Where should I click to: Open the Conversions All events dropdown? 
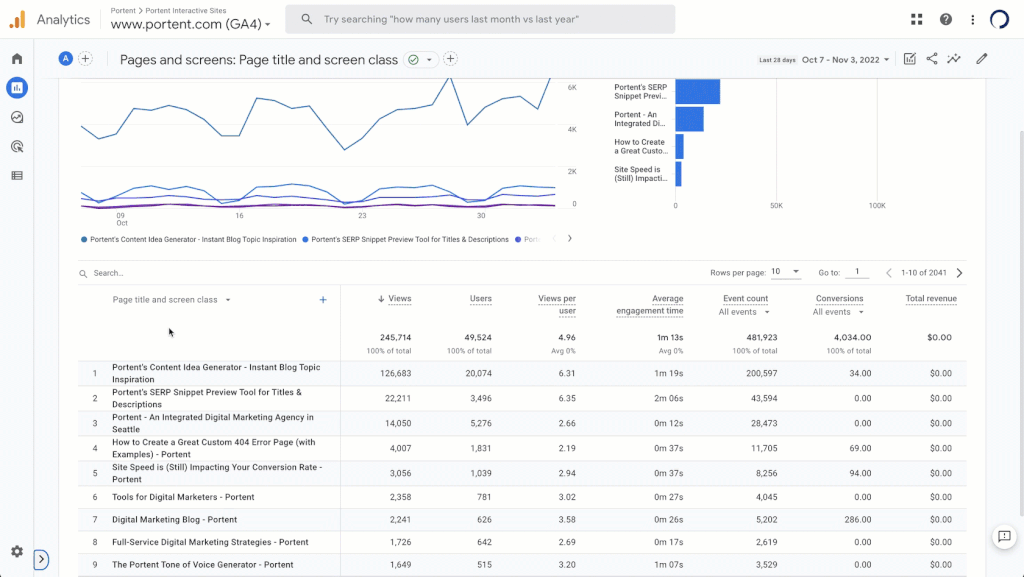pyautogui.click(x=838, y=312)
